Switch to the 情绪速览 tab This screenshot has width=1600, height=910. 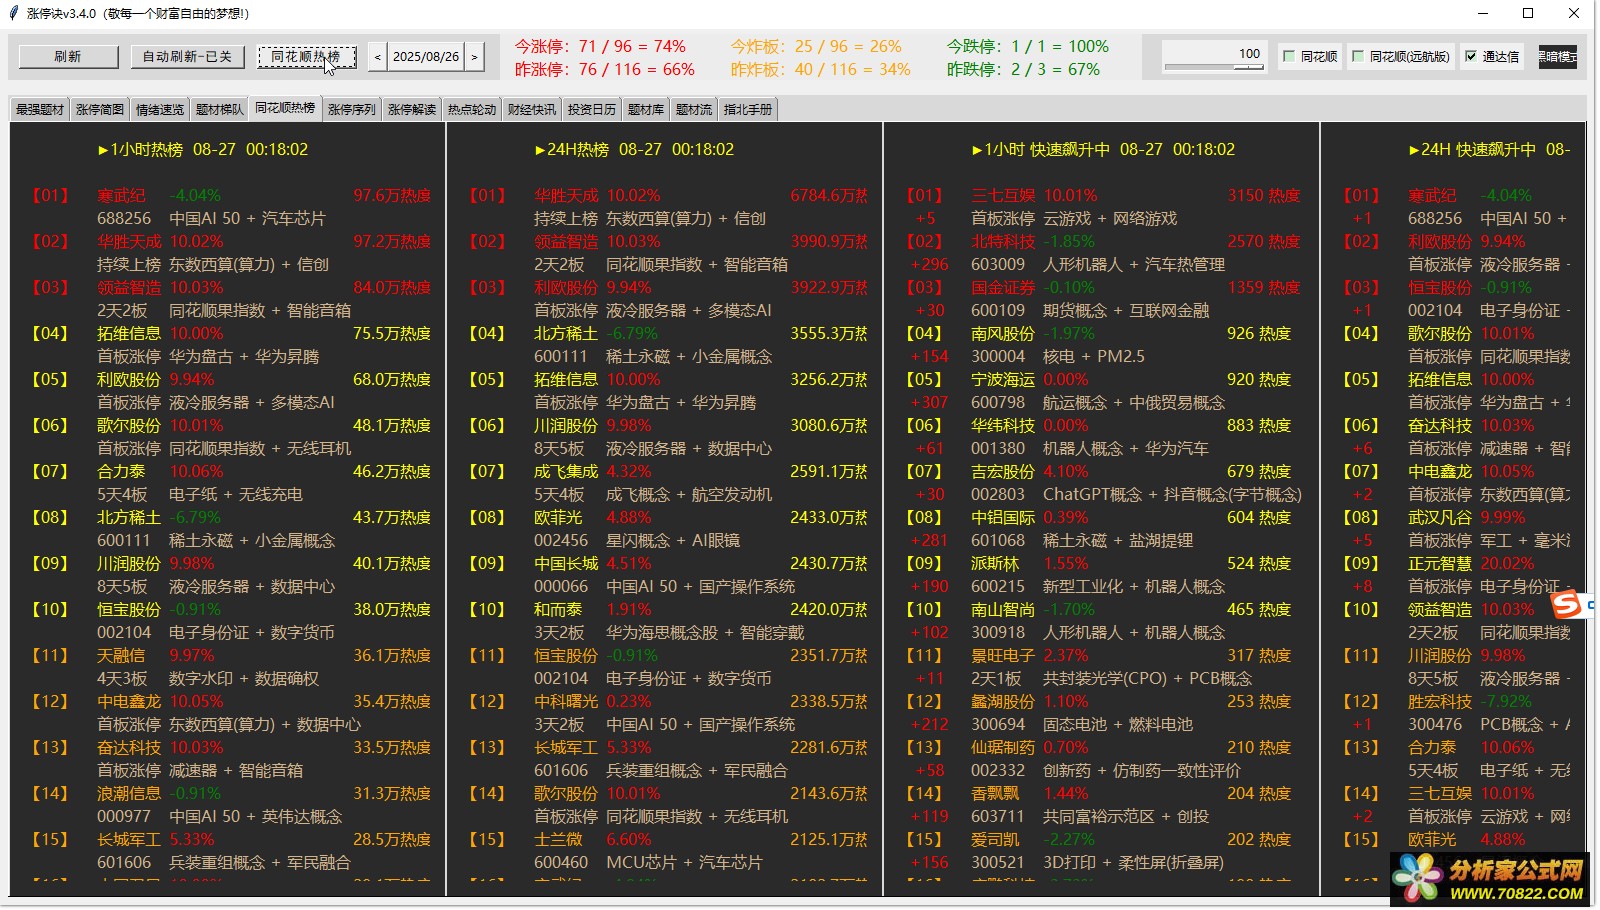[x=160, y=110]
